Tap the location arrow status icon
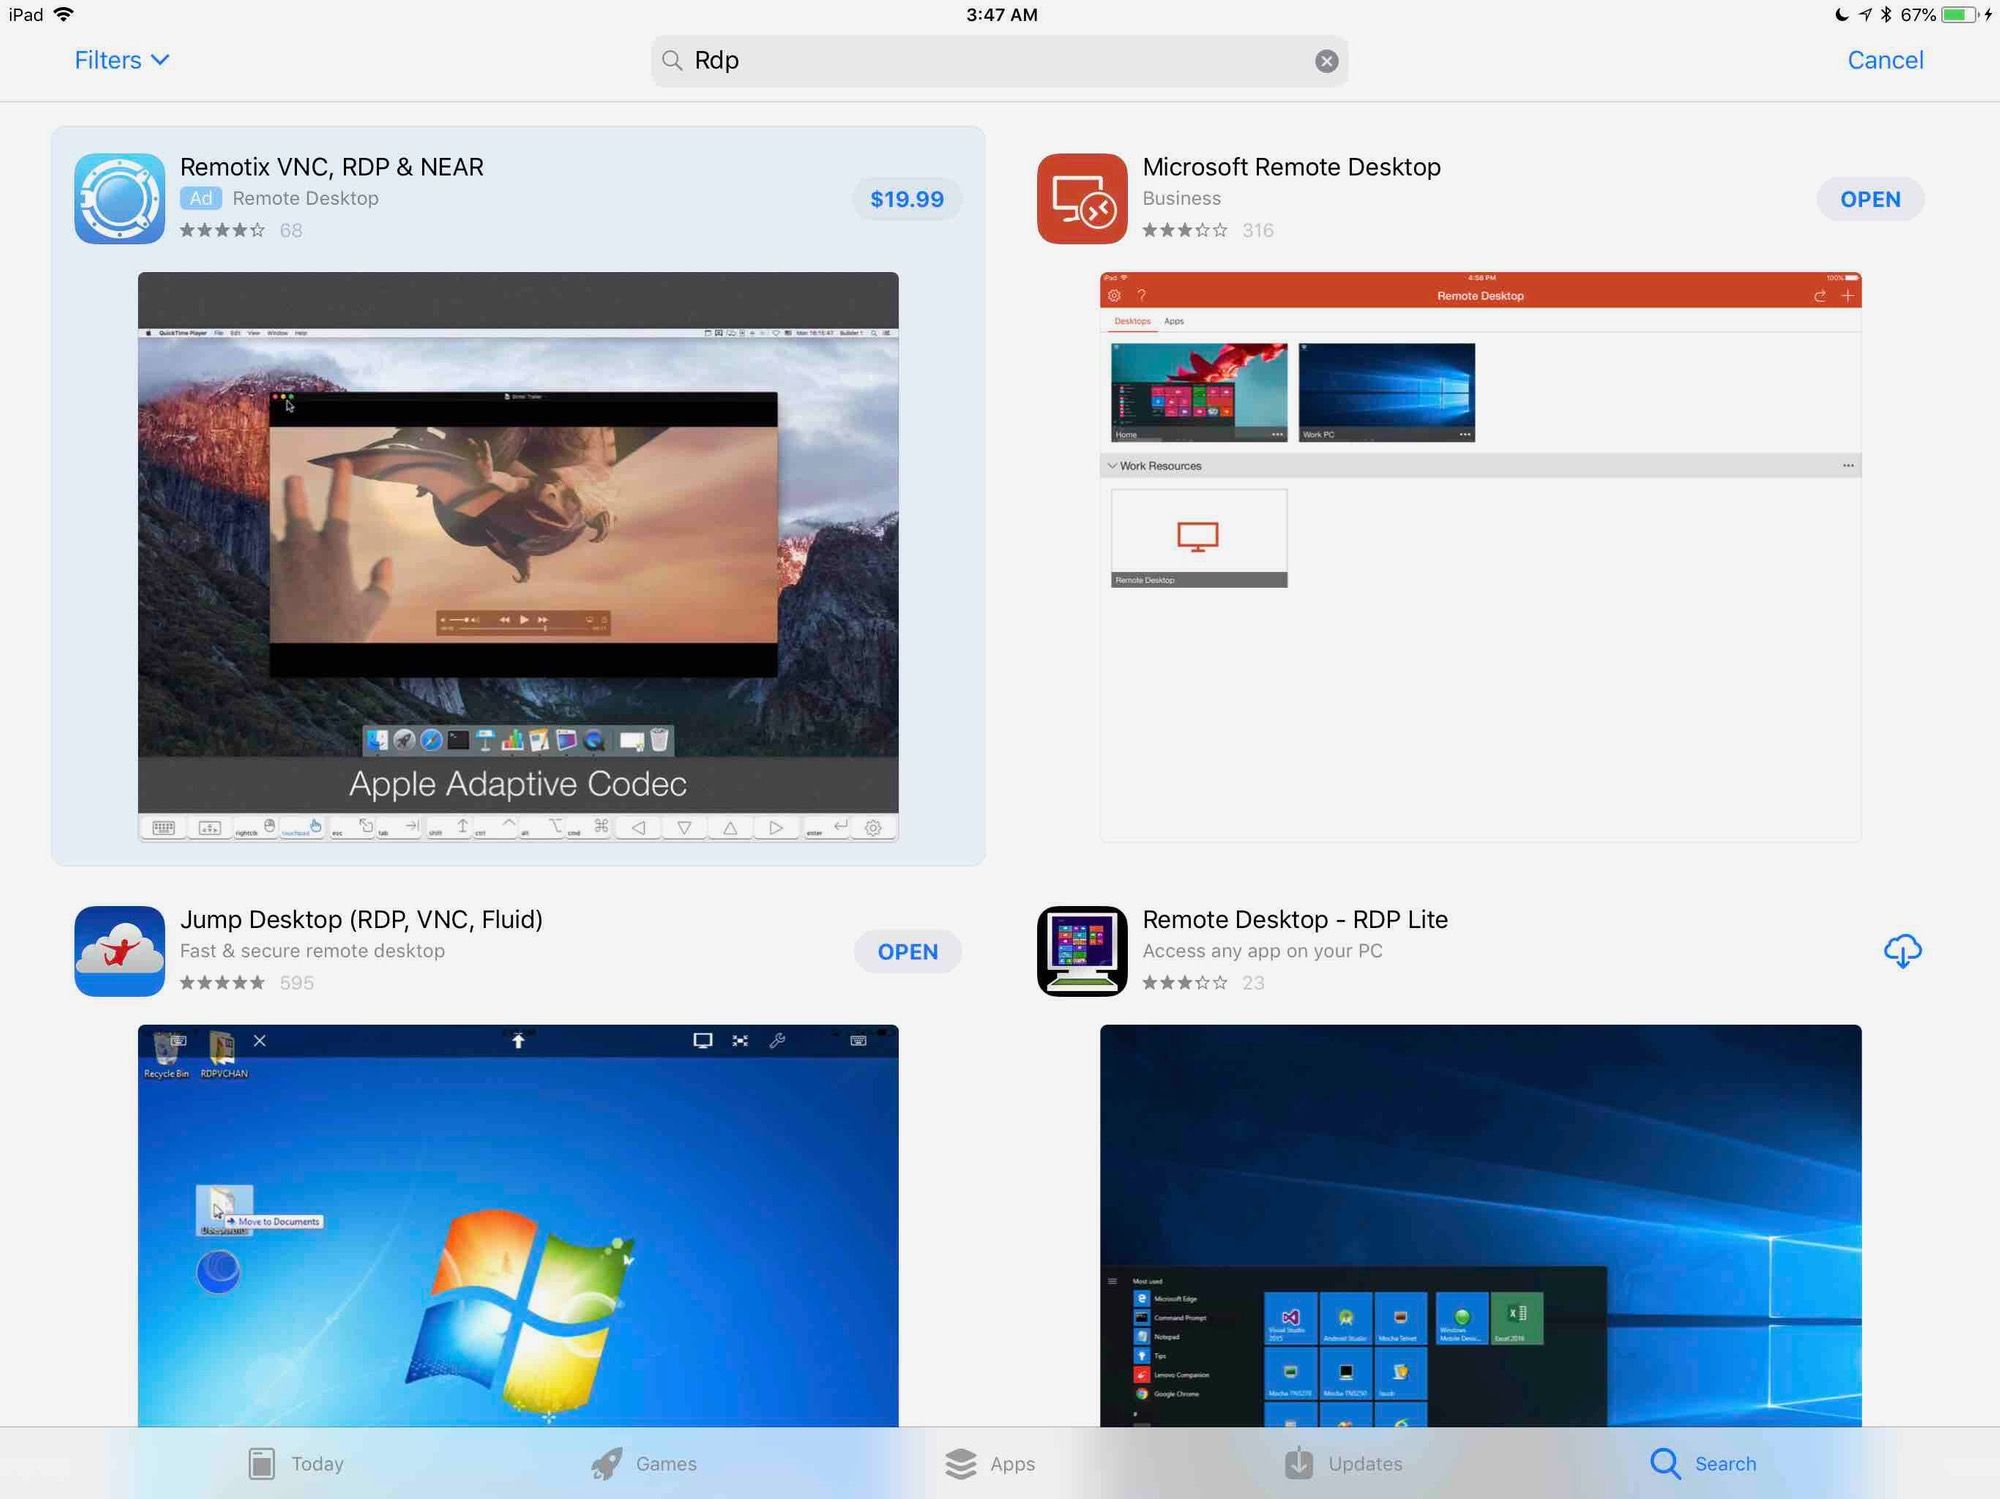This screenshot has height=1499, width=2000. [1865, 15]
